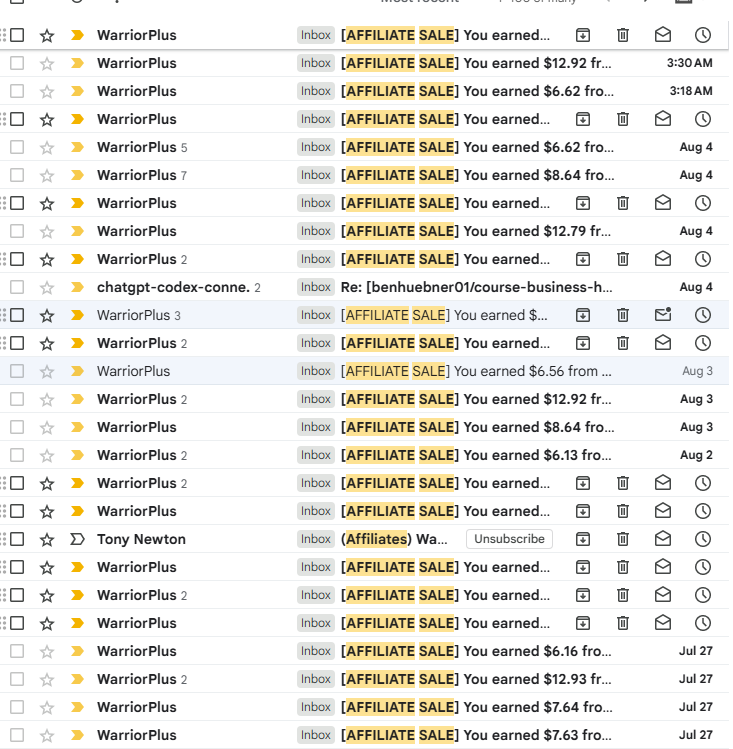The image size is (733, 749).
Task: Click the 'Tony Newton' sender name
Action: [x=141, y=539]
